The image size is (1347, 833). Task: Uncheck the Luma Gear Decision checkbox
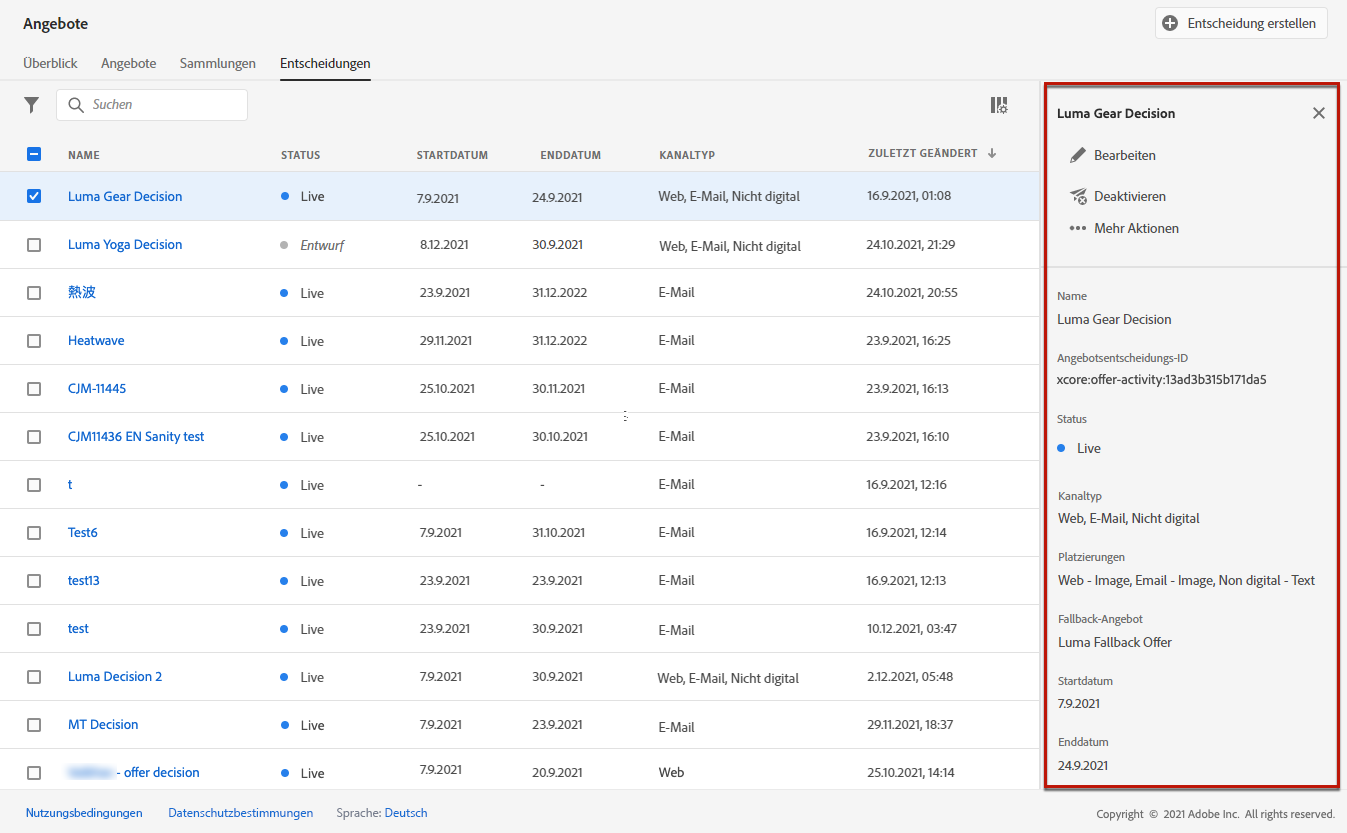coord(34,196)
